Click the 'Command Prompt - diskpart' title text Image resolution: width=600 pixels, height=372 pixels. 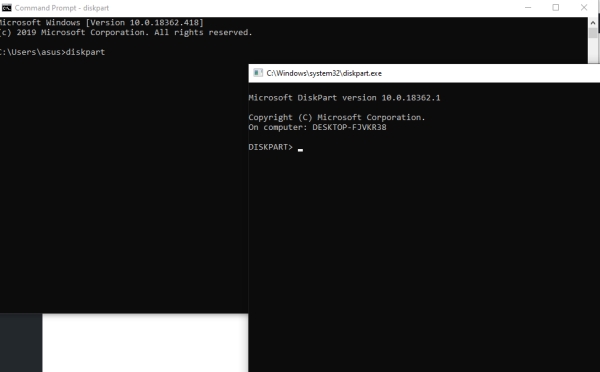(x=62, y=8)
